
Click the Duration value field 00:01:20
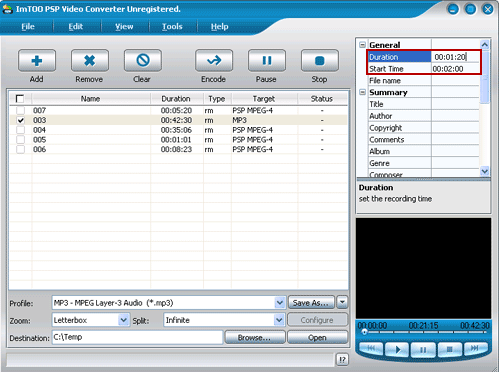click(x=455, y=57)
